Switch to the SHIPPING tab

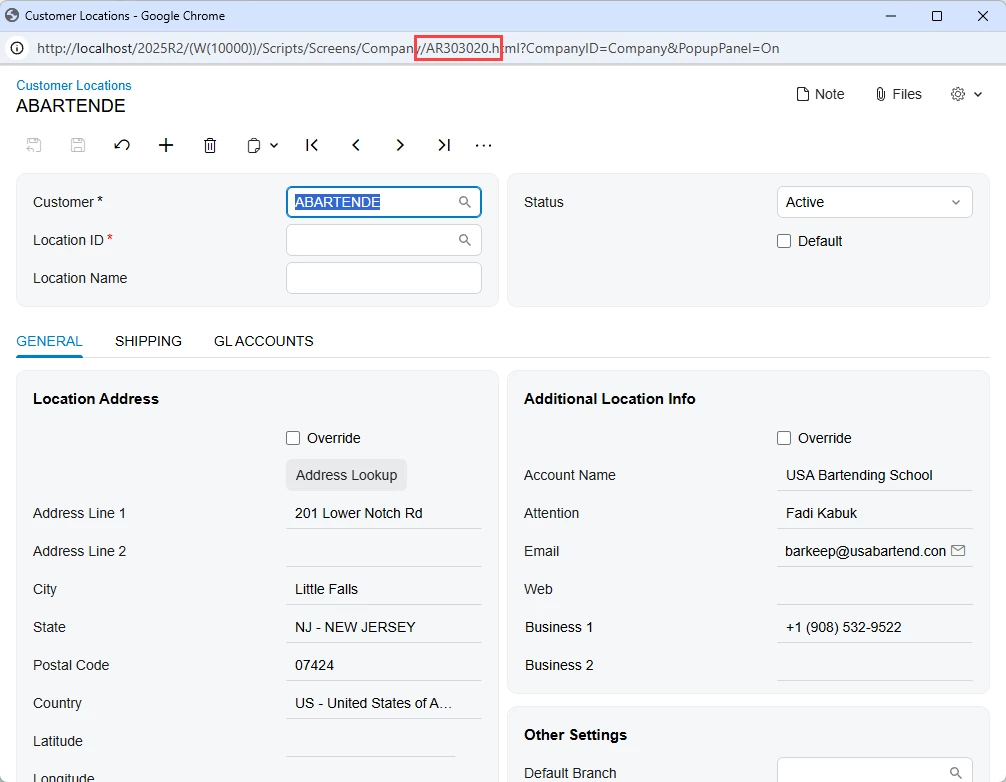click(148, 341)
